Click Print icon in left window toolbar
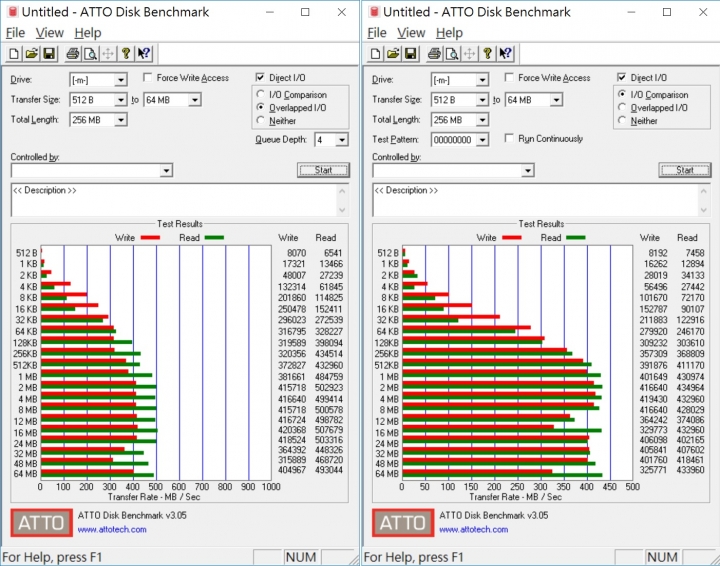Screen dimensions: 720x566 tap(73, 54)
